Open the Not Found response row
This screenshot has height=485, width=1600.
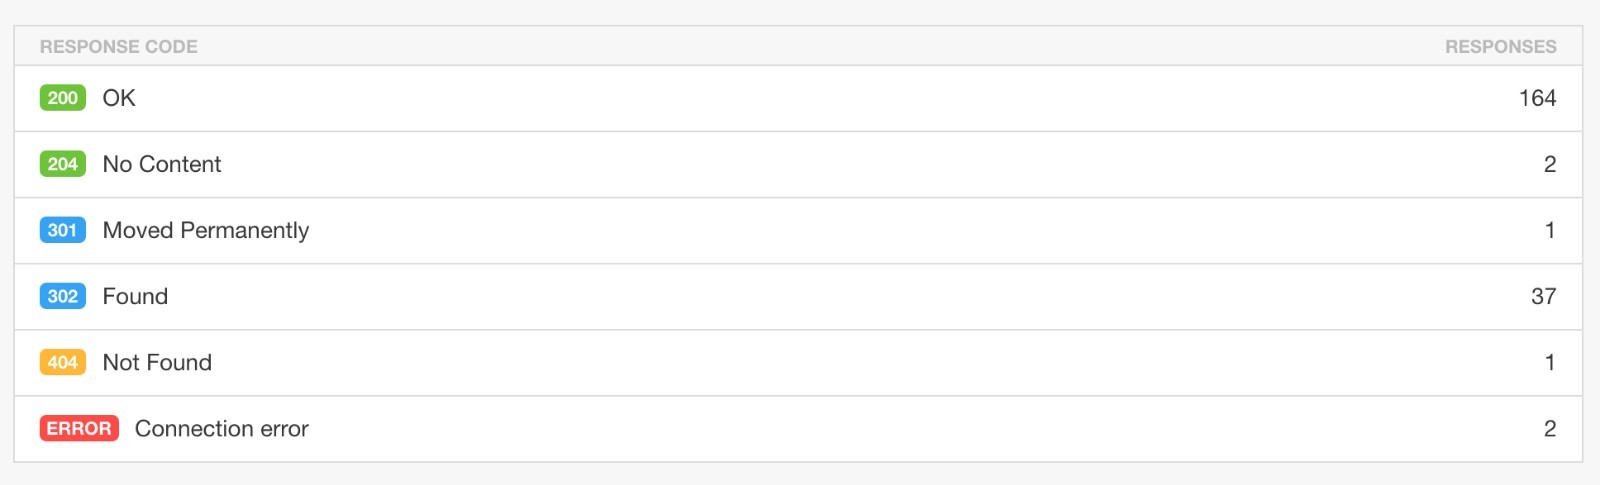click(798, 362)
